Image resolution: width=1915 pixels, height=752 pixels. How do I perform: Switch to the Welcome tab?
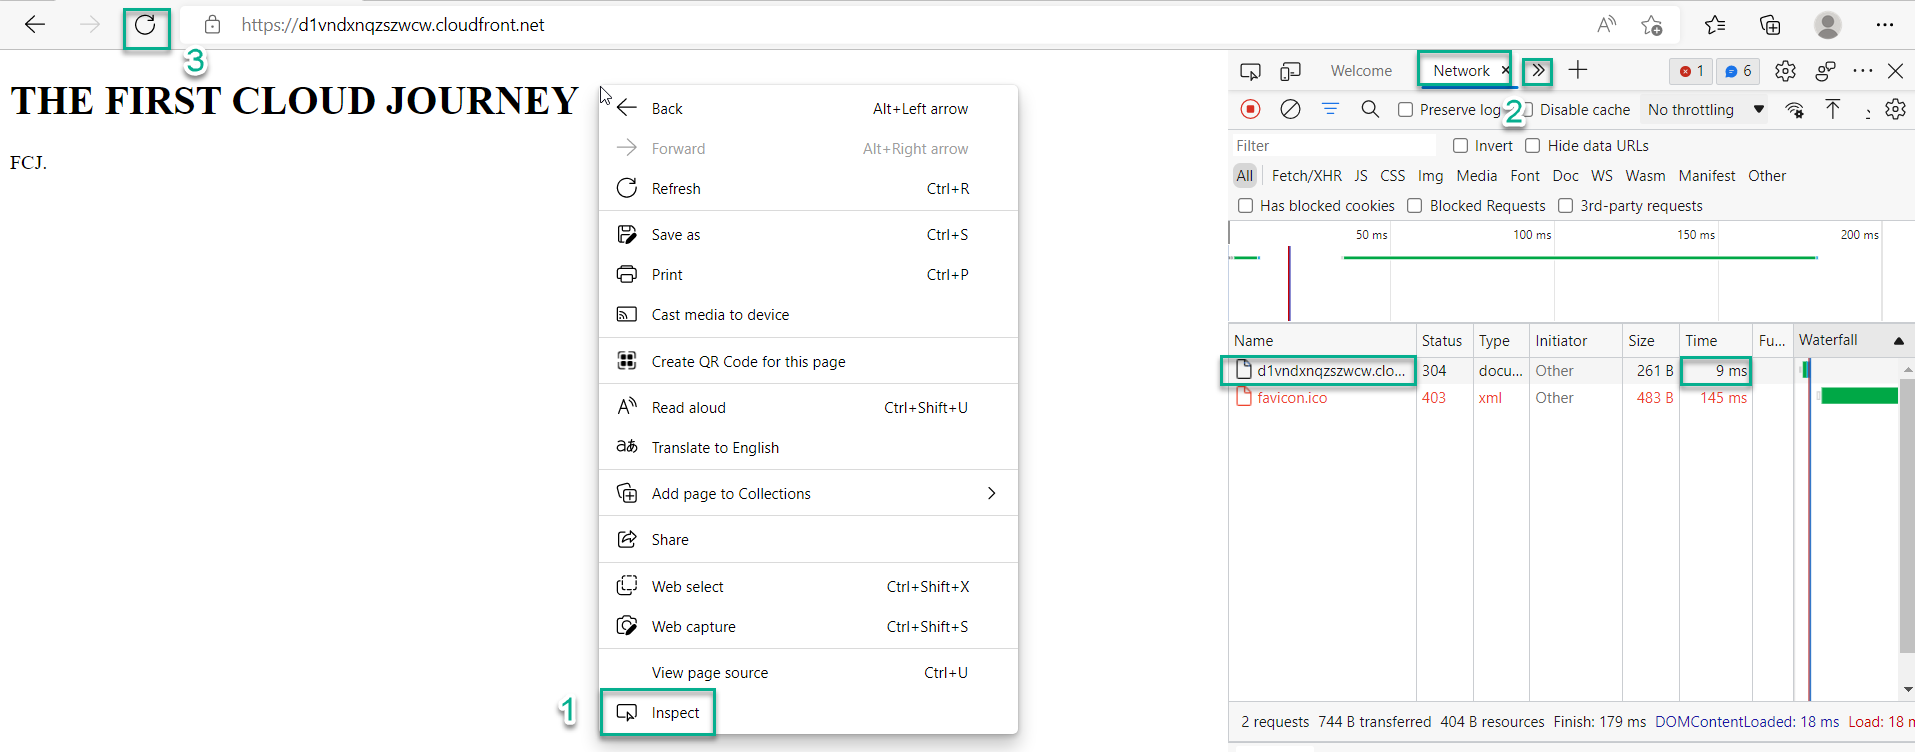[x=1361, y=71]
